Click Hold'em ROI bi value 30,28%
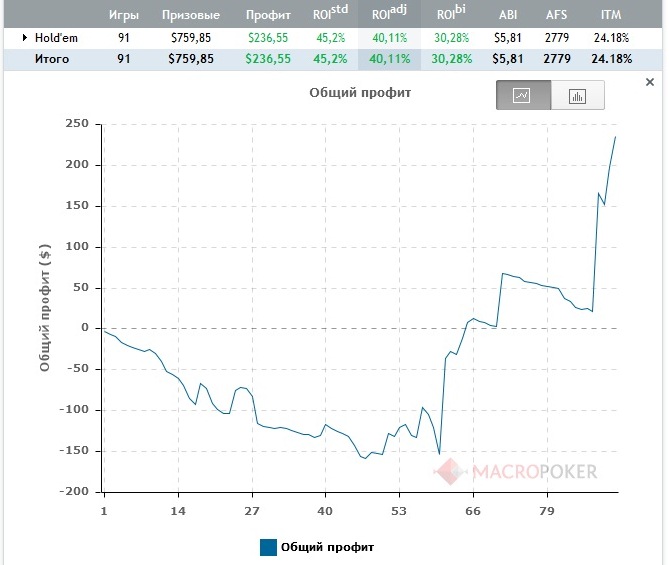 point(451,38)
